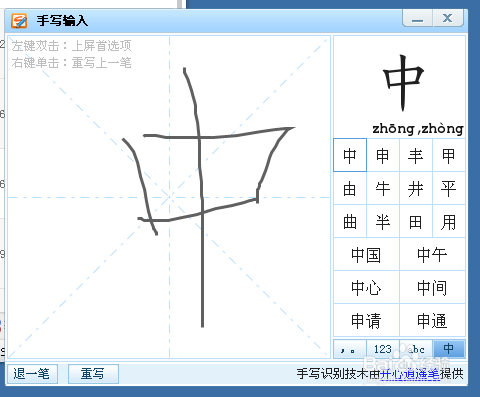The width and height of the screenshot is (480, 397).
Task: Select candidate character 申
Action: (383, 155)
